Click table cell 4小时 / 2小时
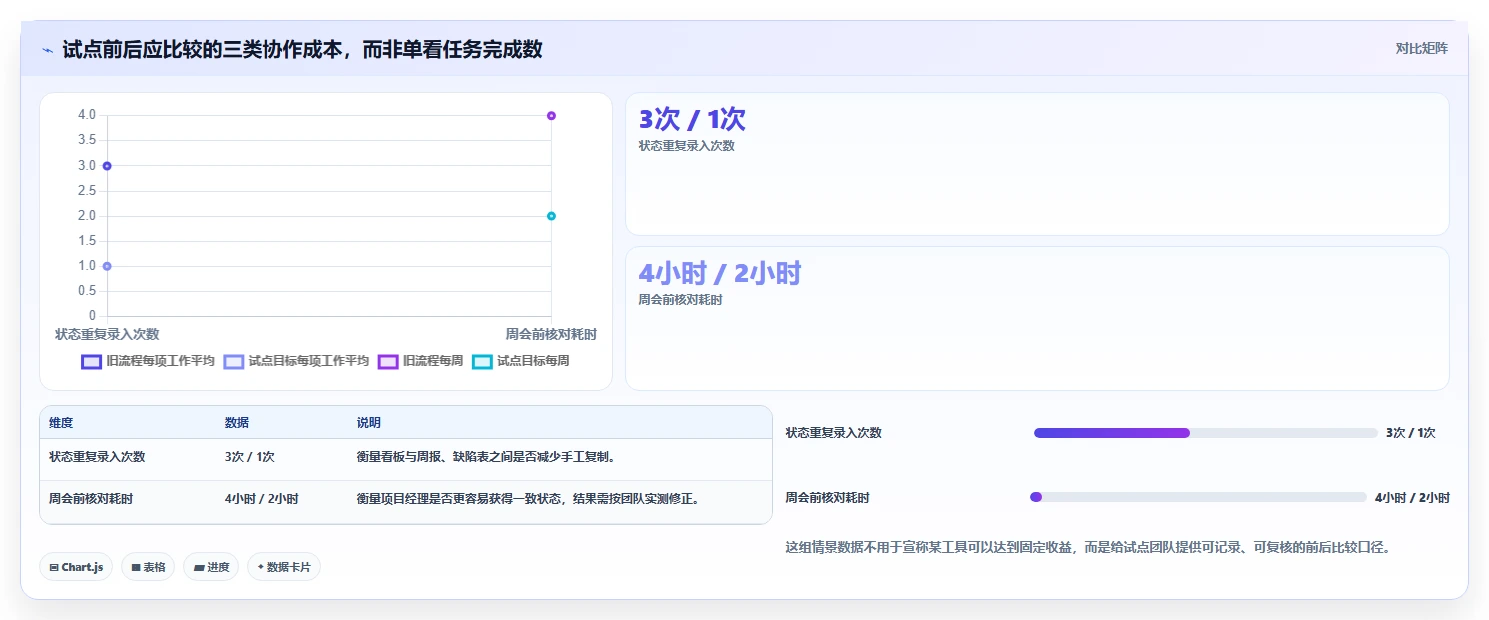 tap(262, 499)
